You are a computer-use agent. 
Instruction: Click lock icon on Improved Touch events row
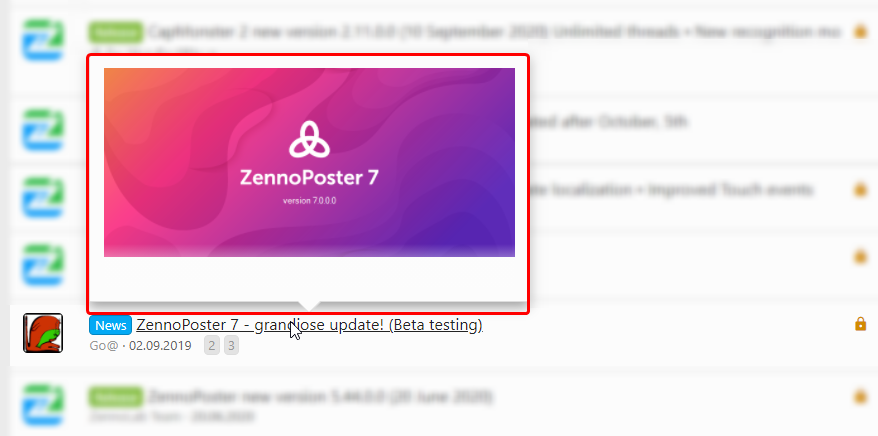(x=860, y=190)
